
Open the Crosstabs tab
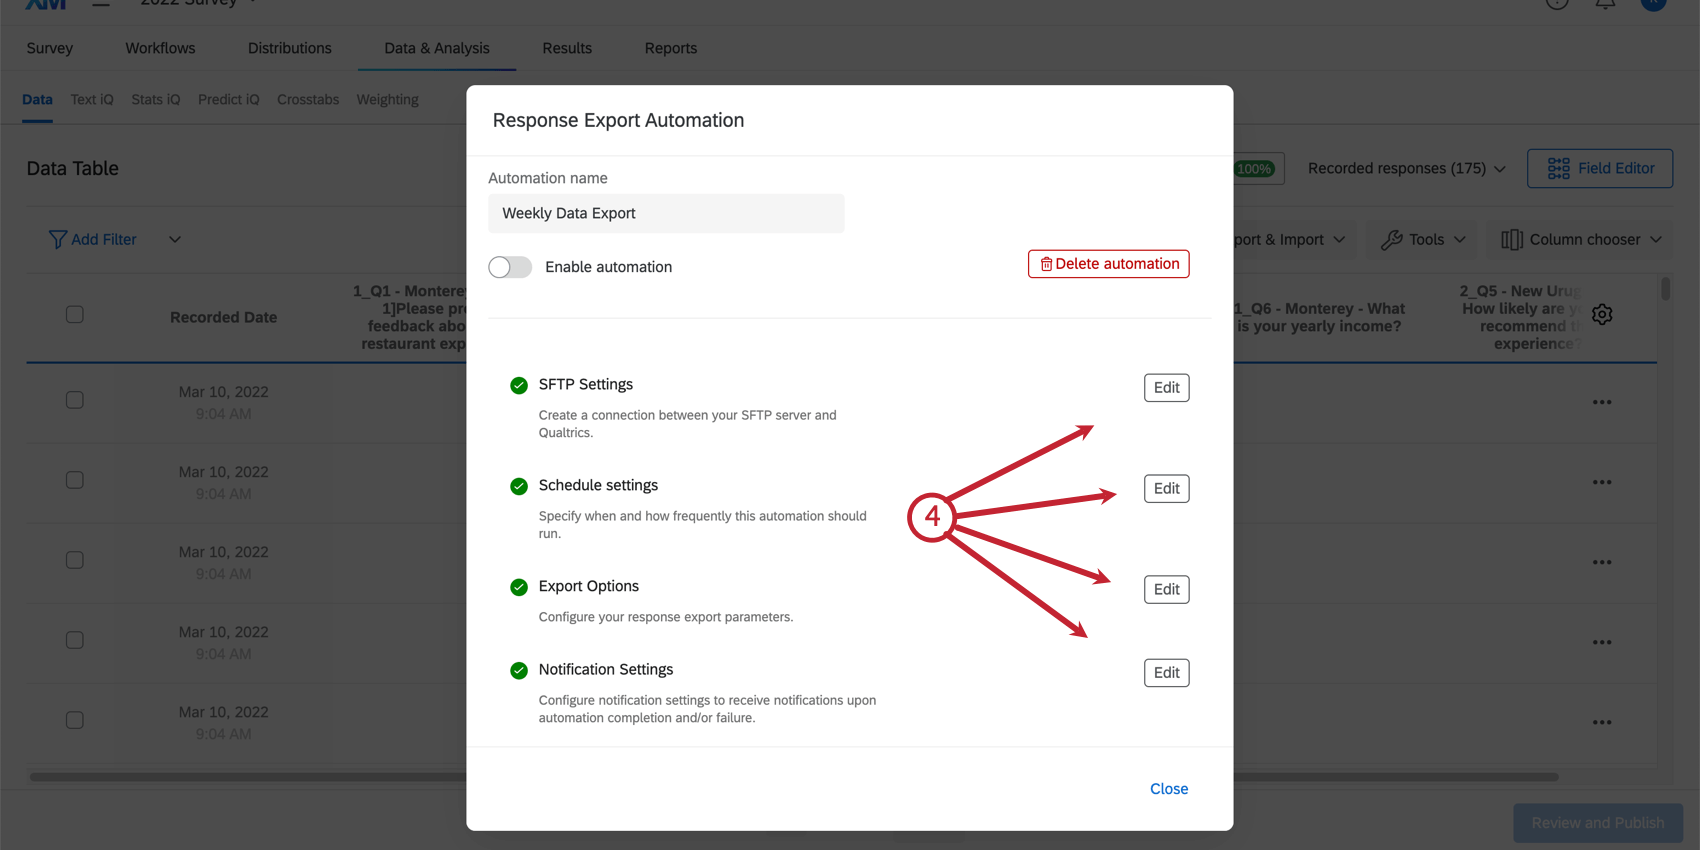[x=307, y=99]
